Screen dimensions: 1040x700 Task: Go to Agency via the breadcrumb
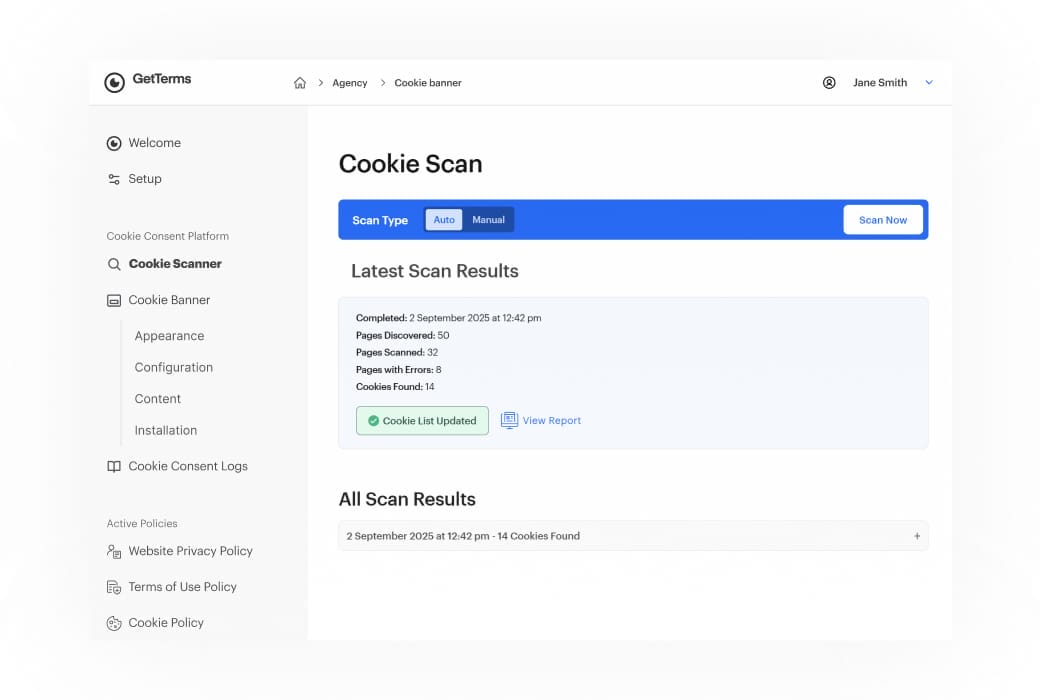tap(349, 83)
